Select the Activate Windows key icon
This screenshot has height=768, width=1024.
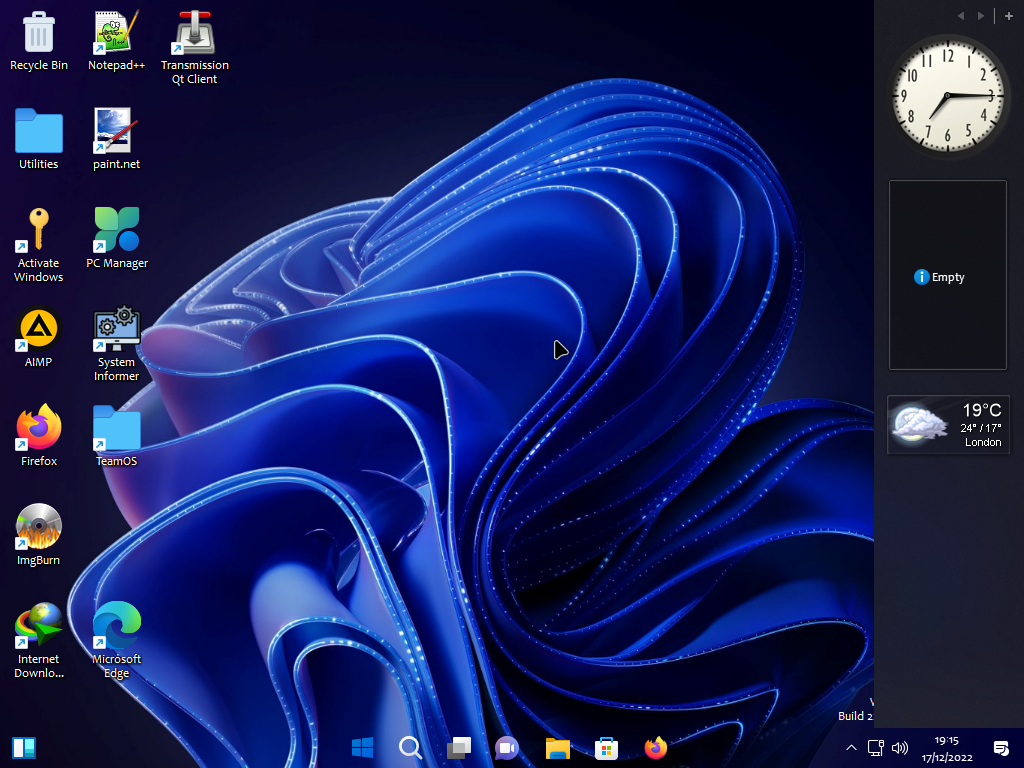39,231
